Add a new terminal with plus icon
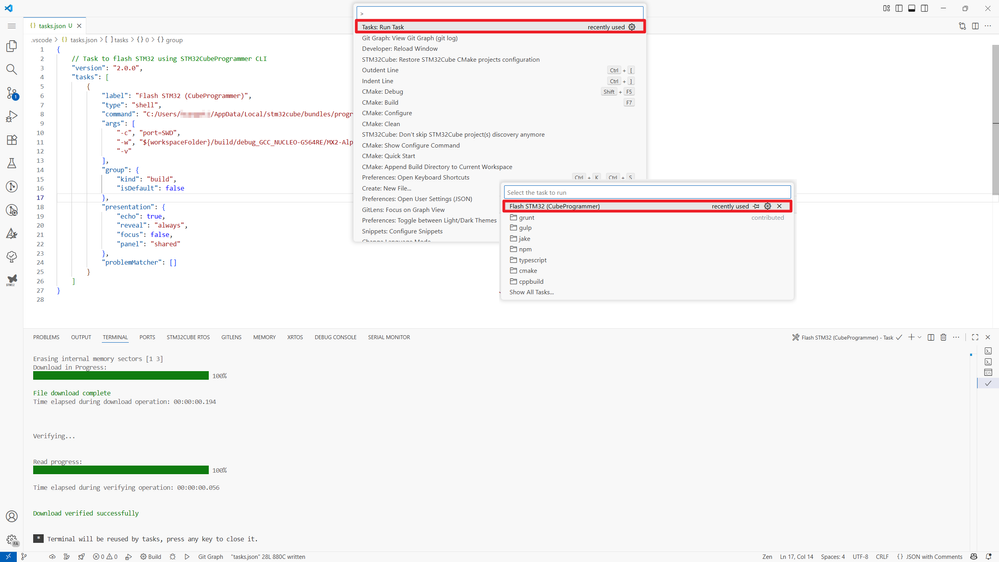Image resolution: width=999 pixels, height=562 pixels. pos(911,337)
